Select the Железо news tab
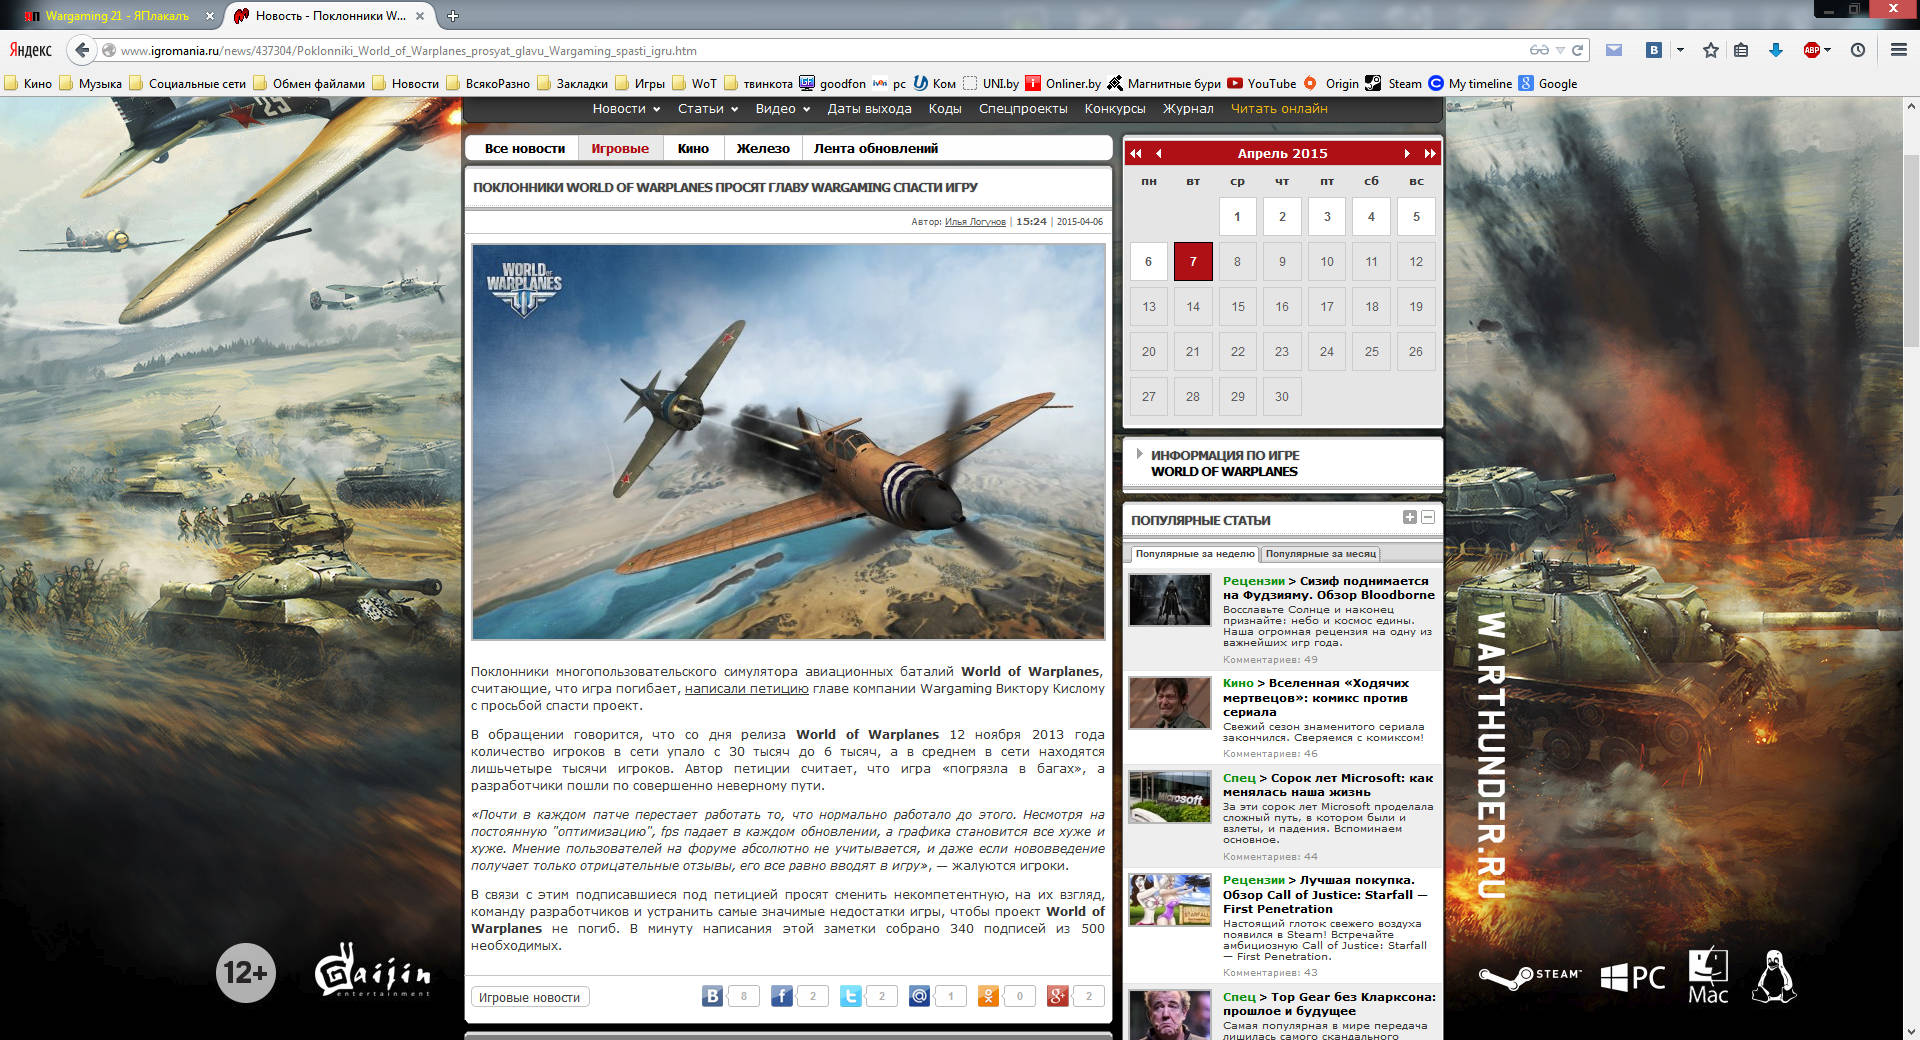 [x=762, y=149]
